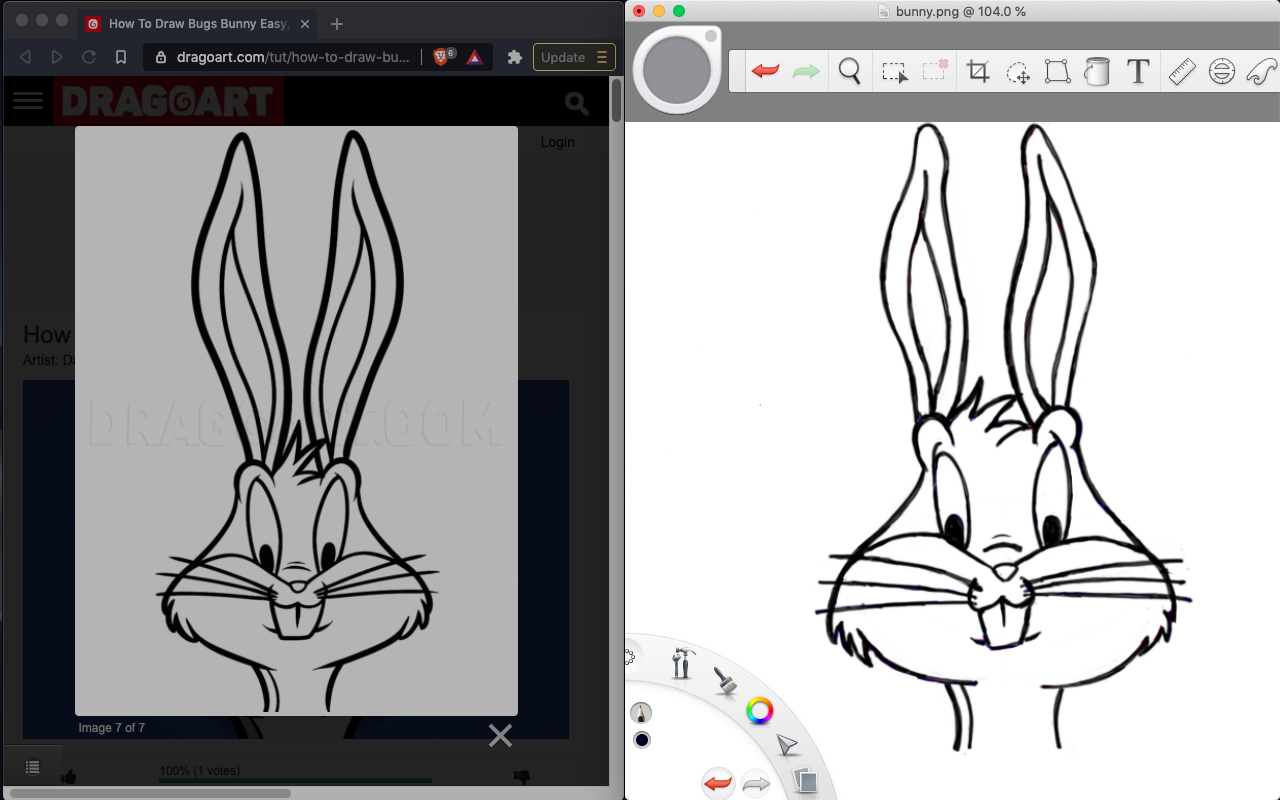Screen dimensions: 1280x800
Task: Click the '100% (1 votes)' rating text
Action: tap(200, 771)
